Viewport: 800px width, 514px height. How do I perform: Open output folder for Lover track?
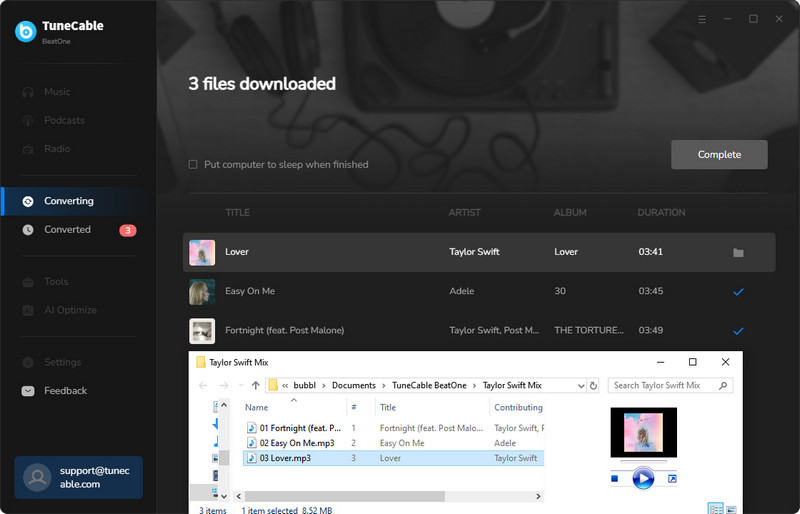tap(738, 253)
